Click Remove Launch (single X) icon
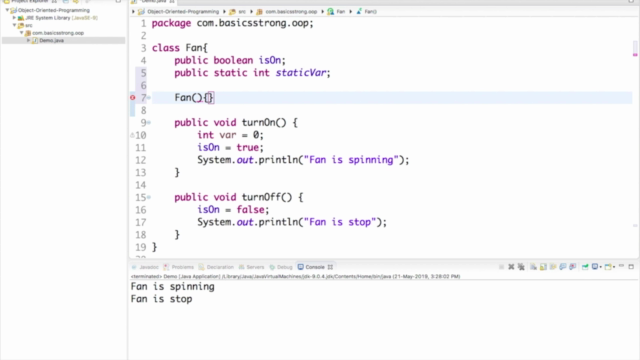The image size is (640, 360). 511,267
